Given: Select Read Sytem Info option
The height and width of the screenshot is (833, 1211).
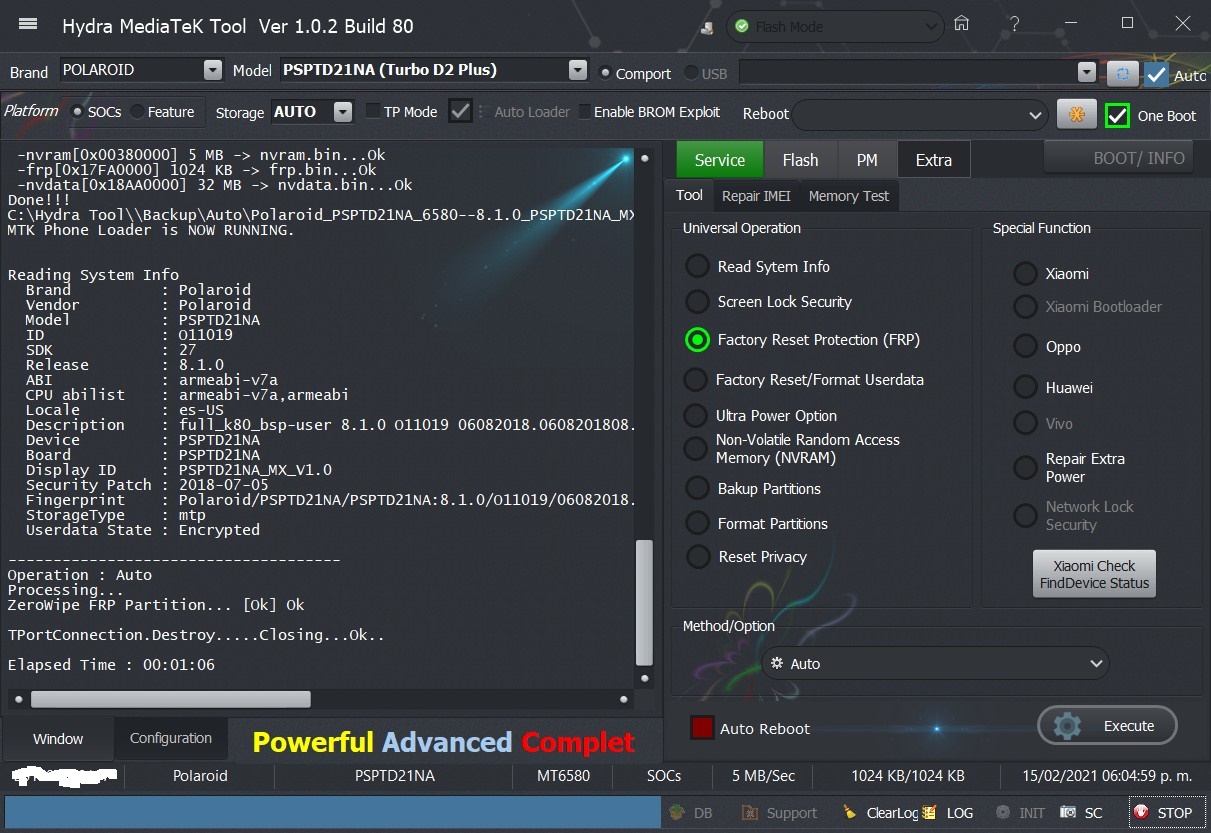Looking at the screenshot, I should pos(697,266).
